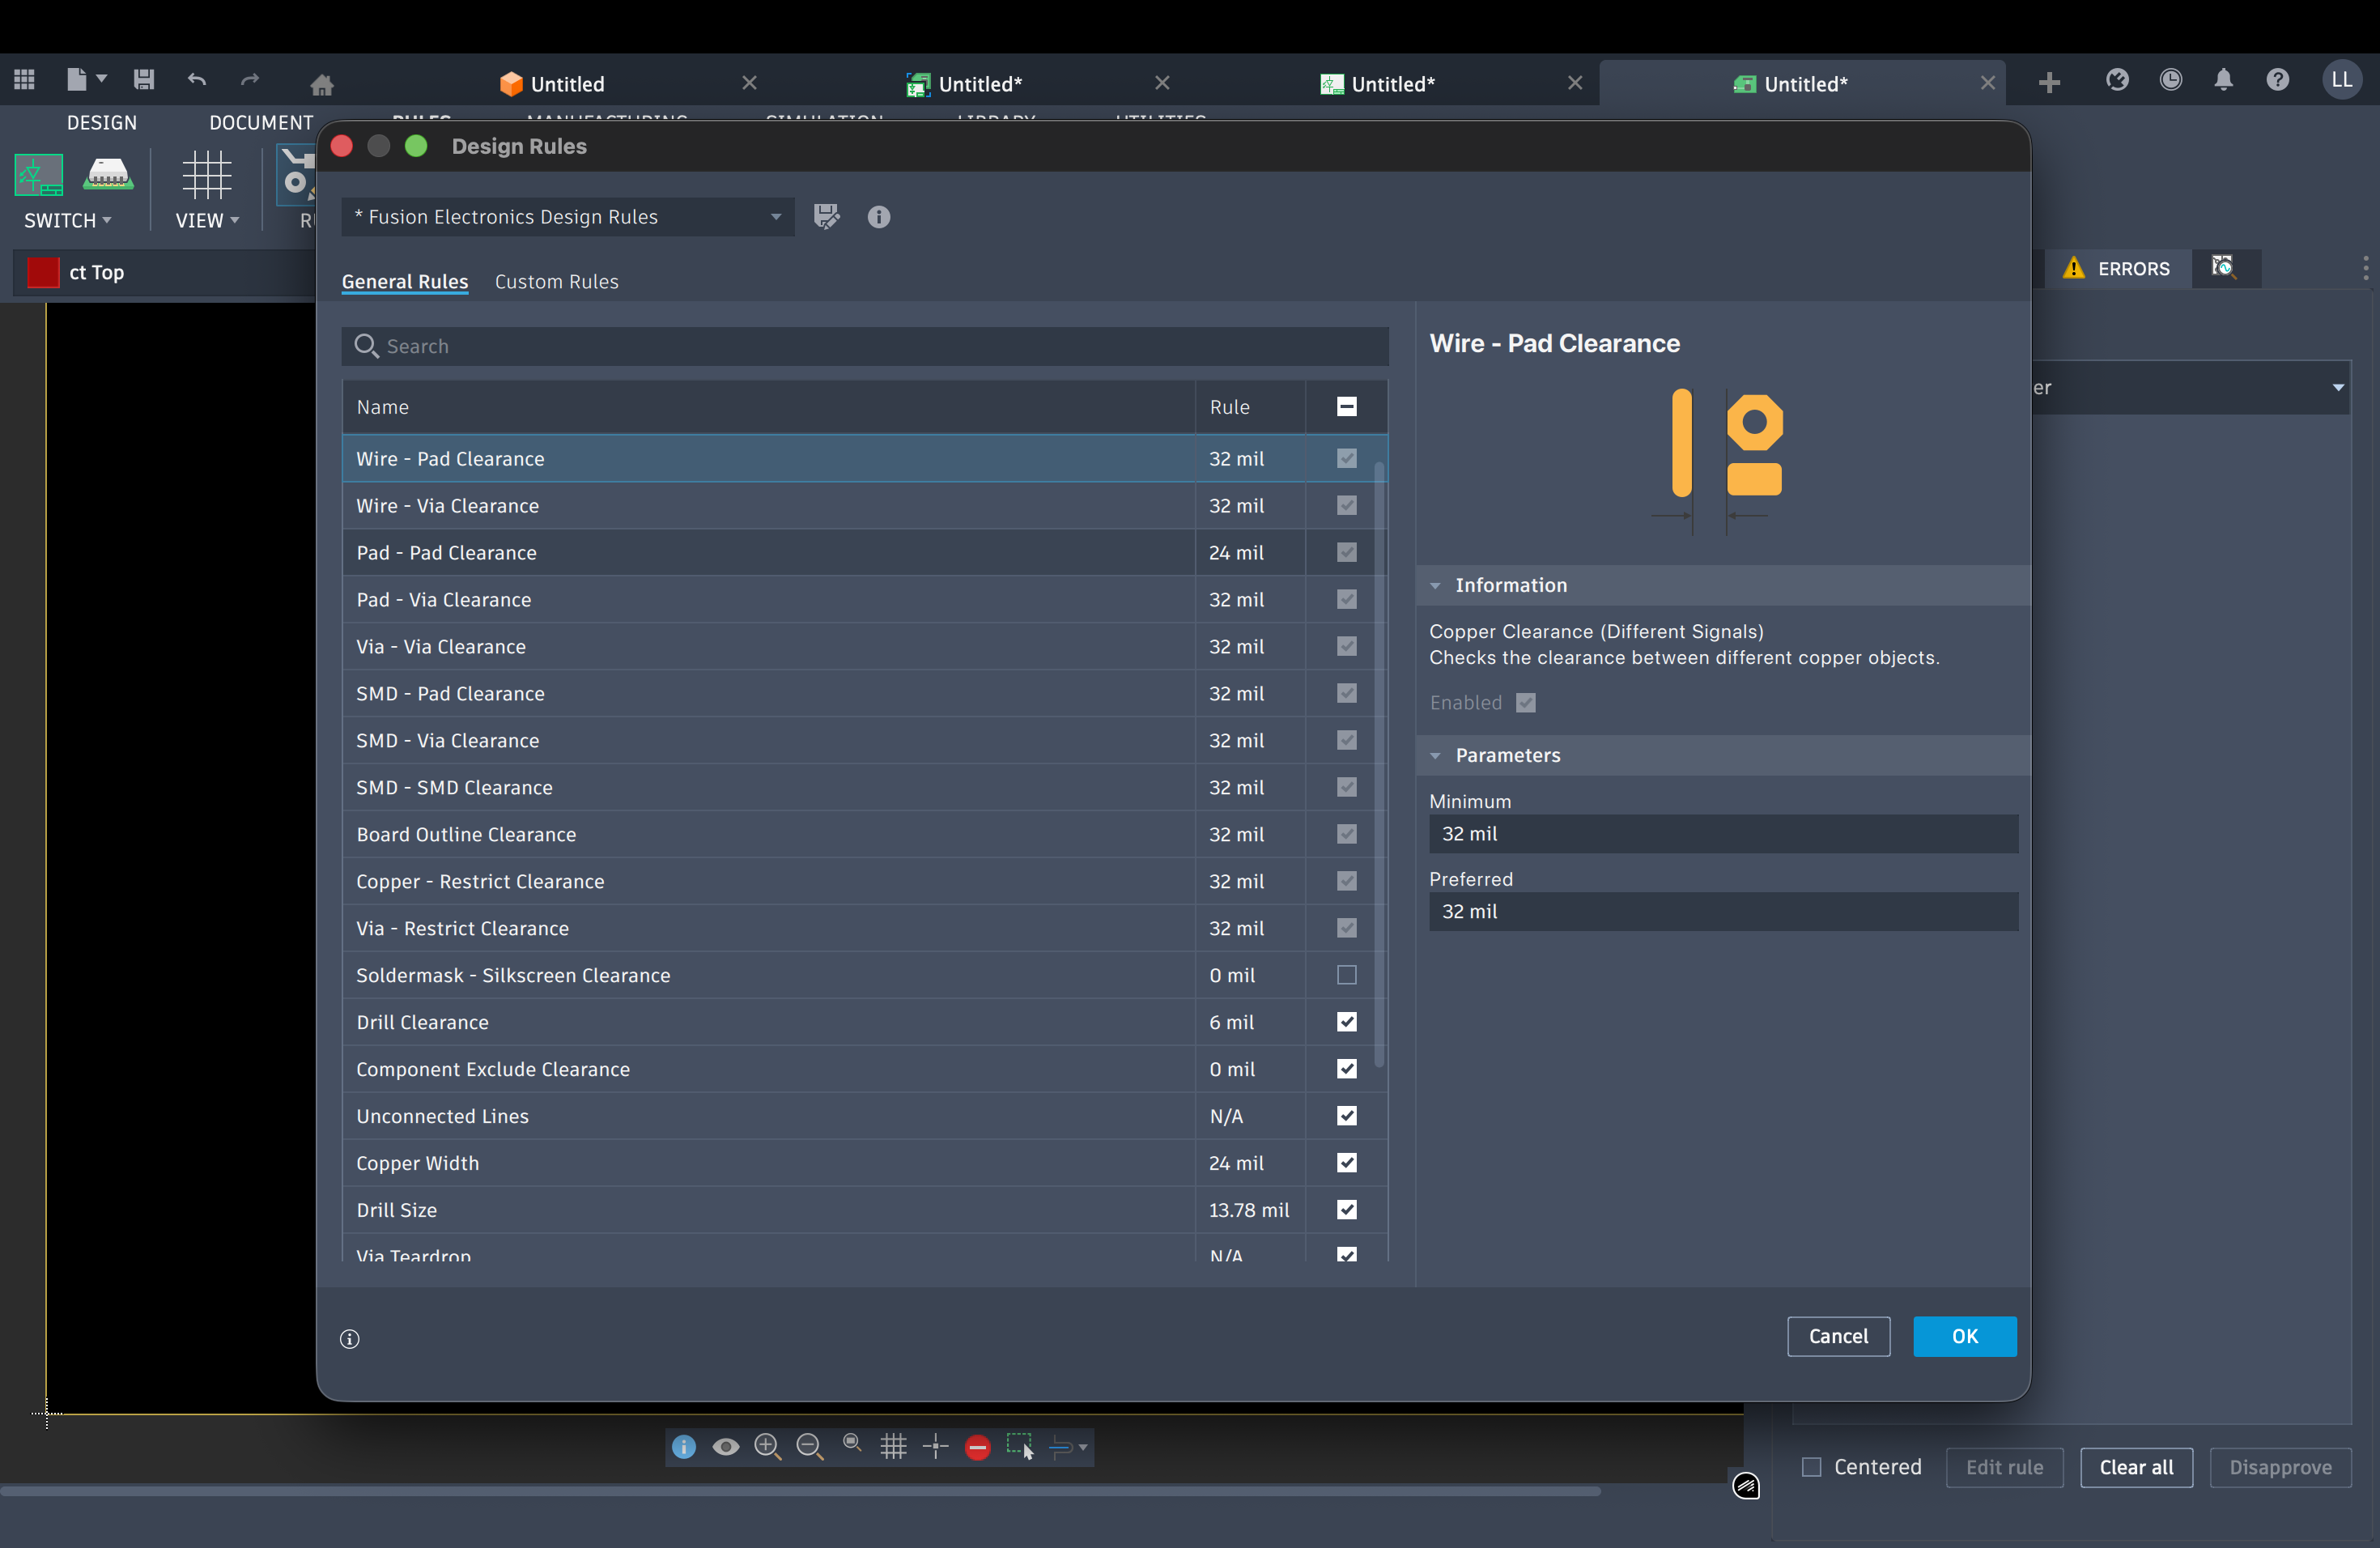
Task: Open the ERRORS tab
Action: 2116,268
